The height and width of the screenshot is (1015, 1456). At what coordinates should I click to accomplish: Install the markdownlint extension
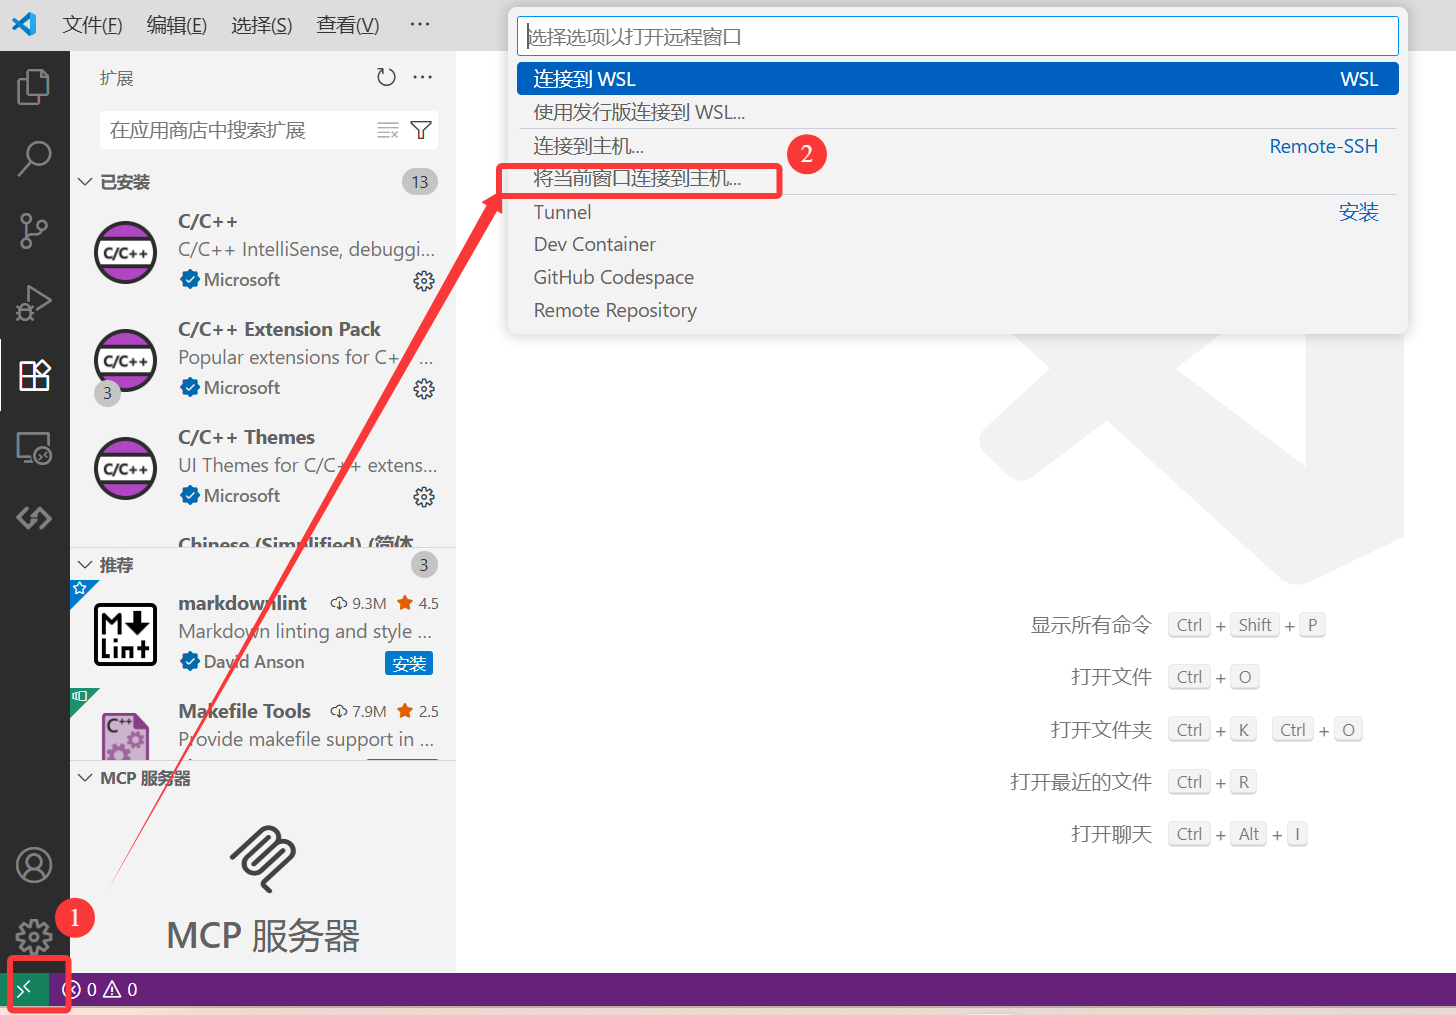[408, 663]
